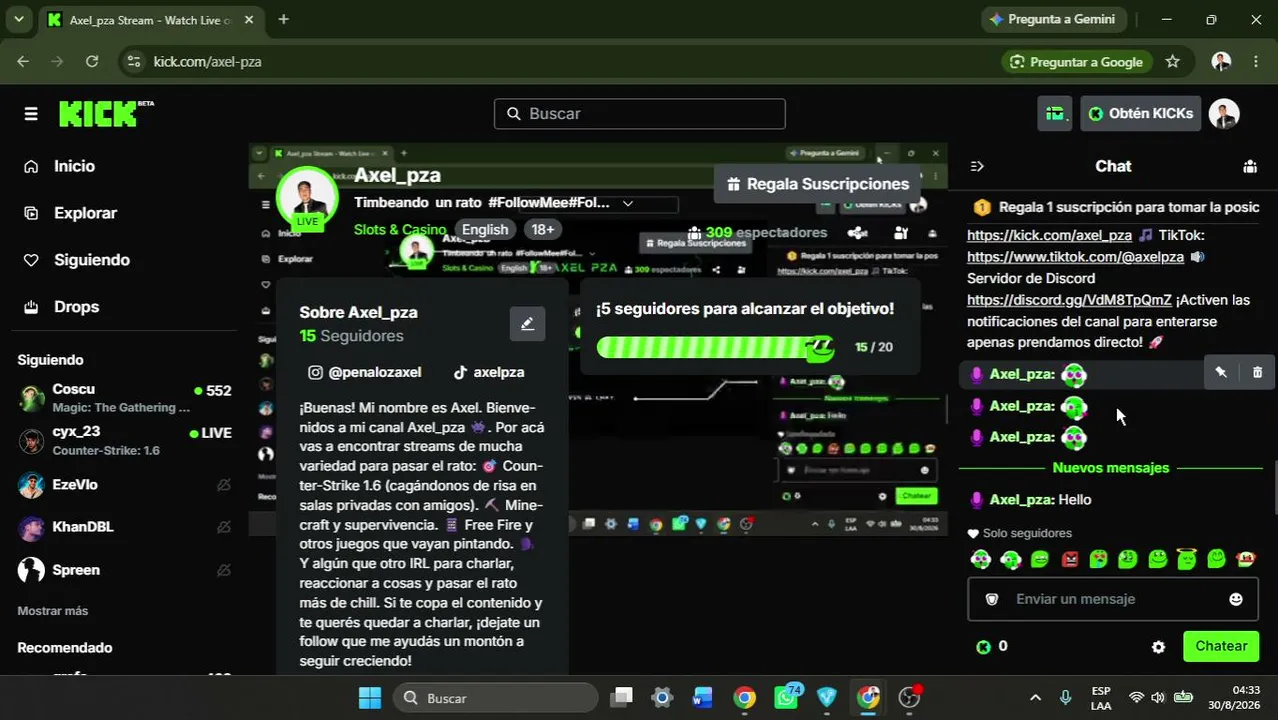Open the Windows Start menu

[x=369, y=698]
